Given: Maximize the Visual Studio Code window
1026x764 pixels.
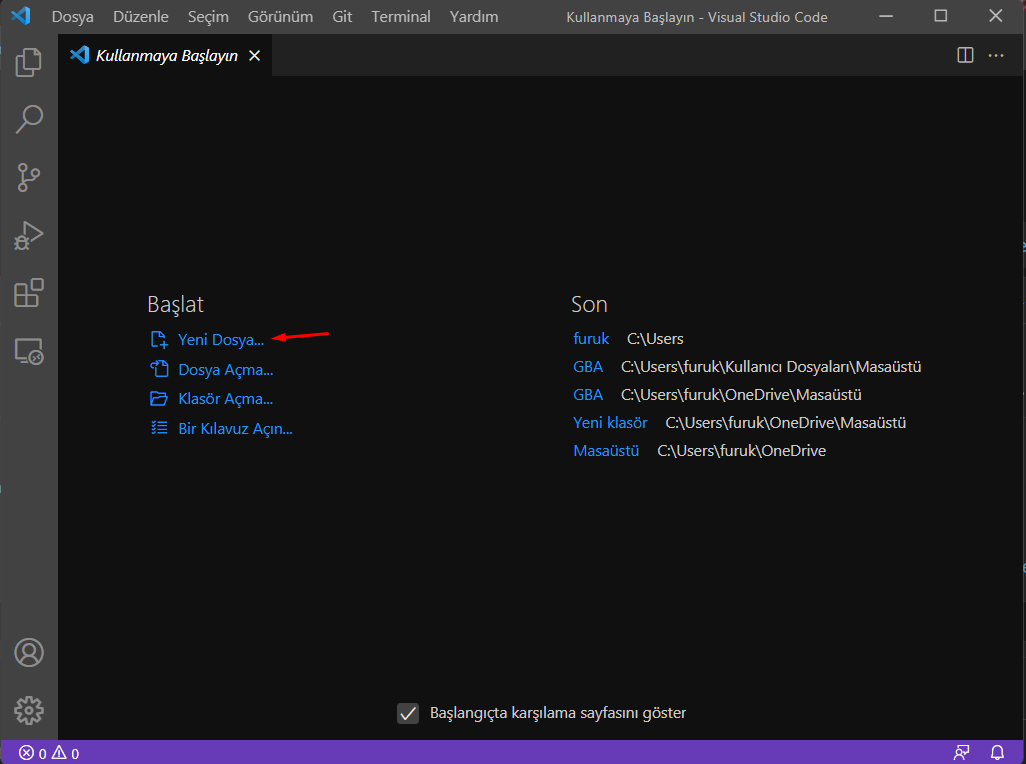Looking at the screenshot, I should pos(940,16).
